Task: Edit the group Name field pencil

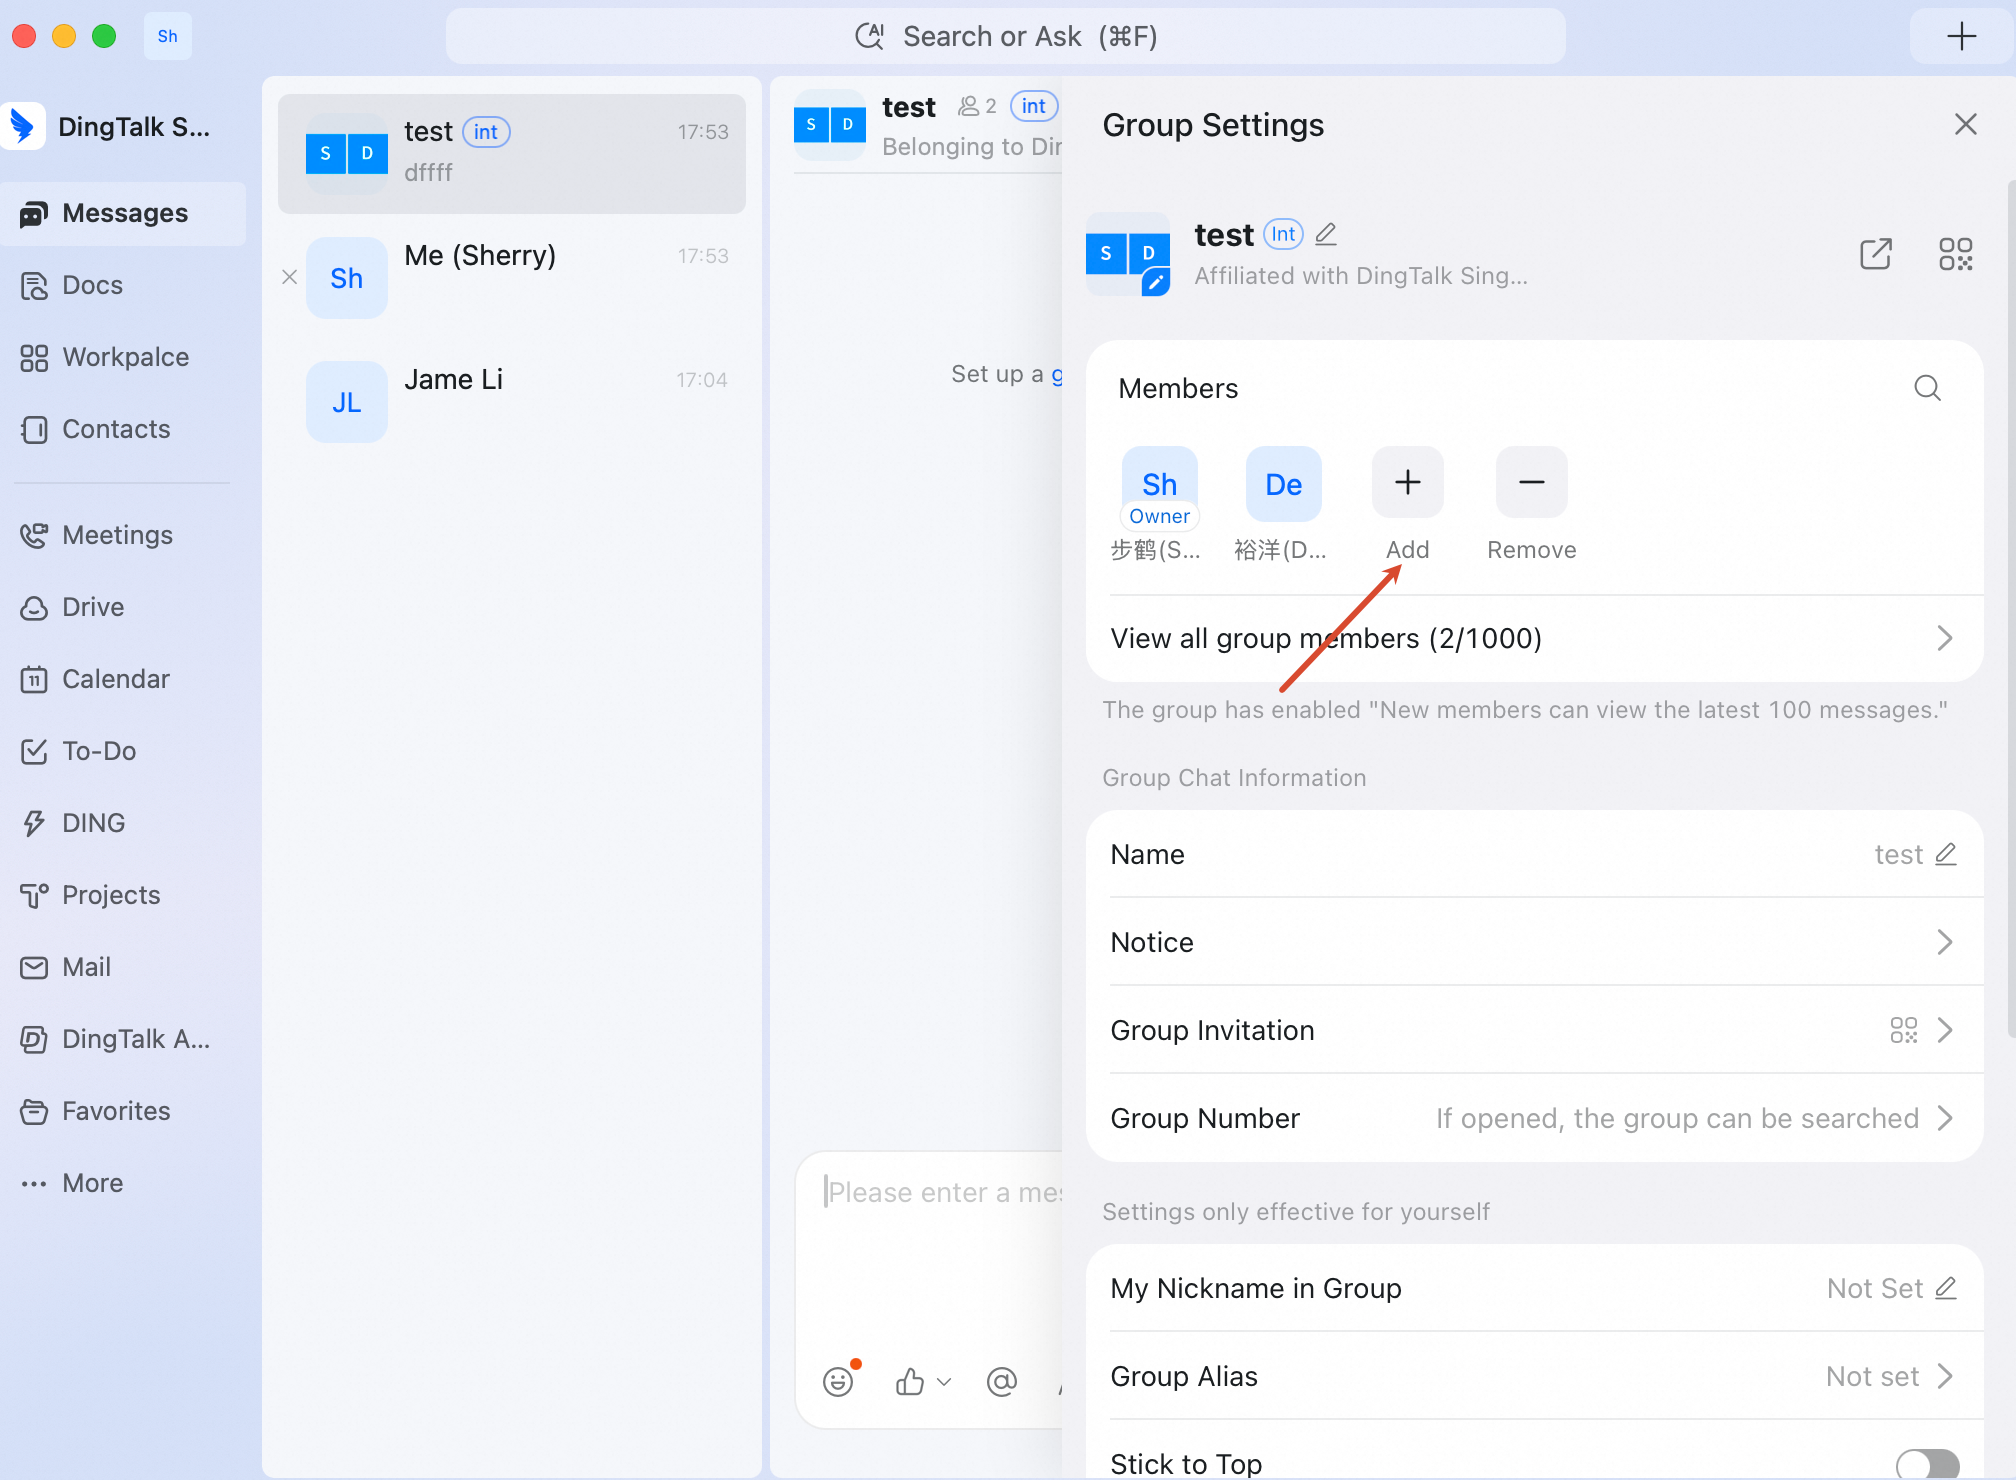Action: point(1946,854)
